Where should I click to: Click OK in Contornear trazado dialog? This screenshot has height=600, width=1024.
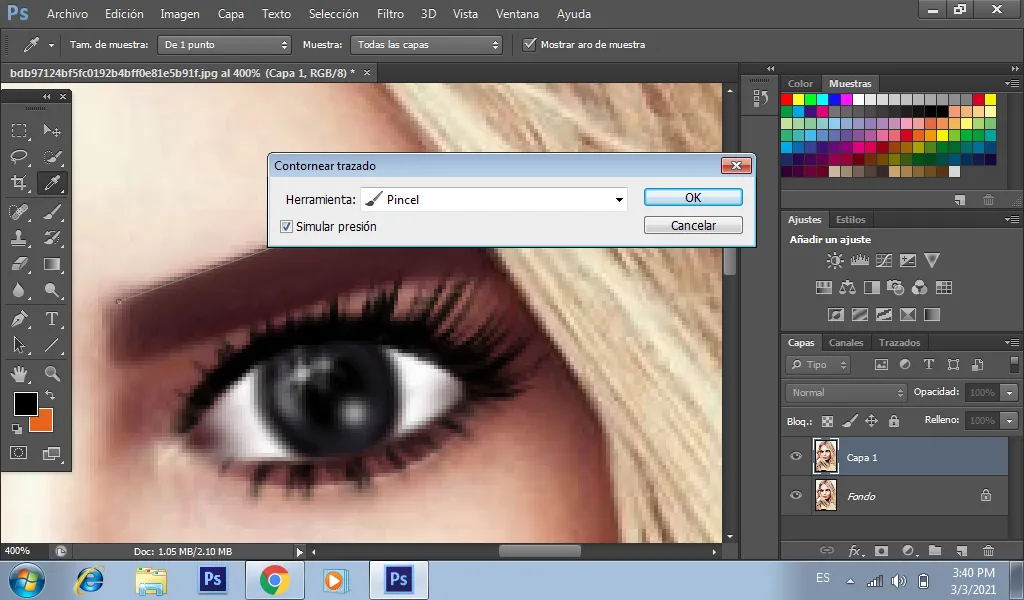click(x=693, y=197)
